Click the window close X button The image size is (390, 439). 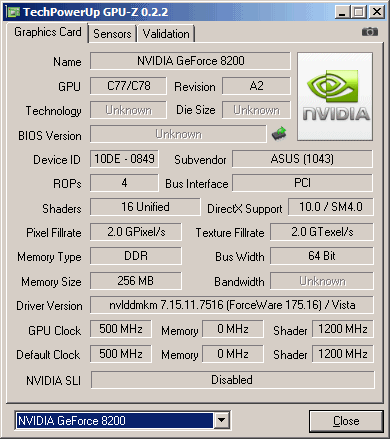(377, 12)
